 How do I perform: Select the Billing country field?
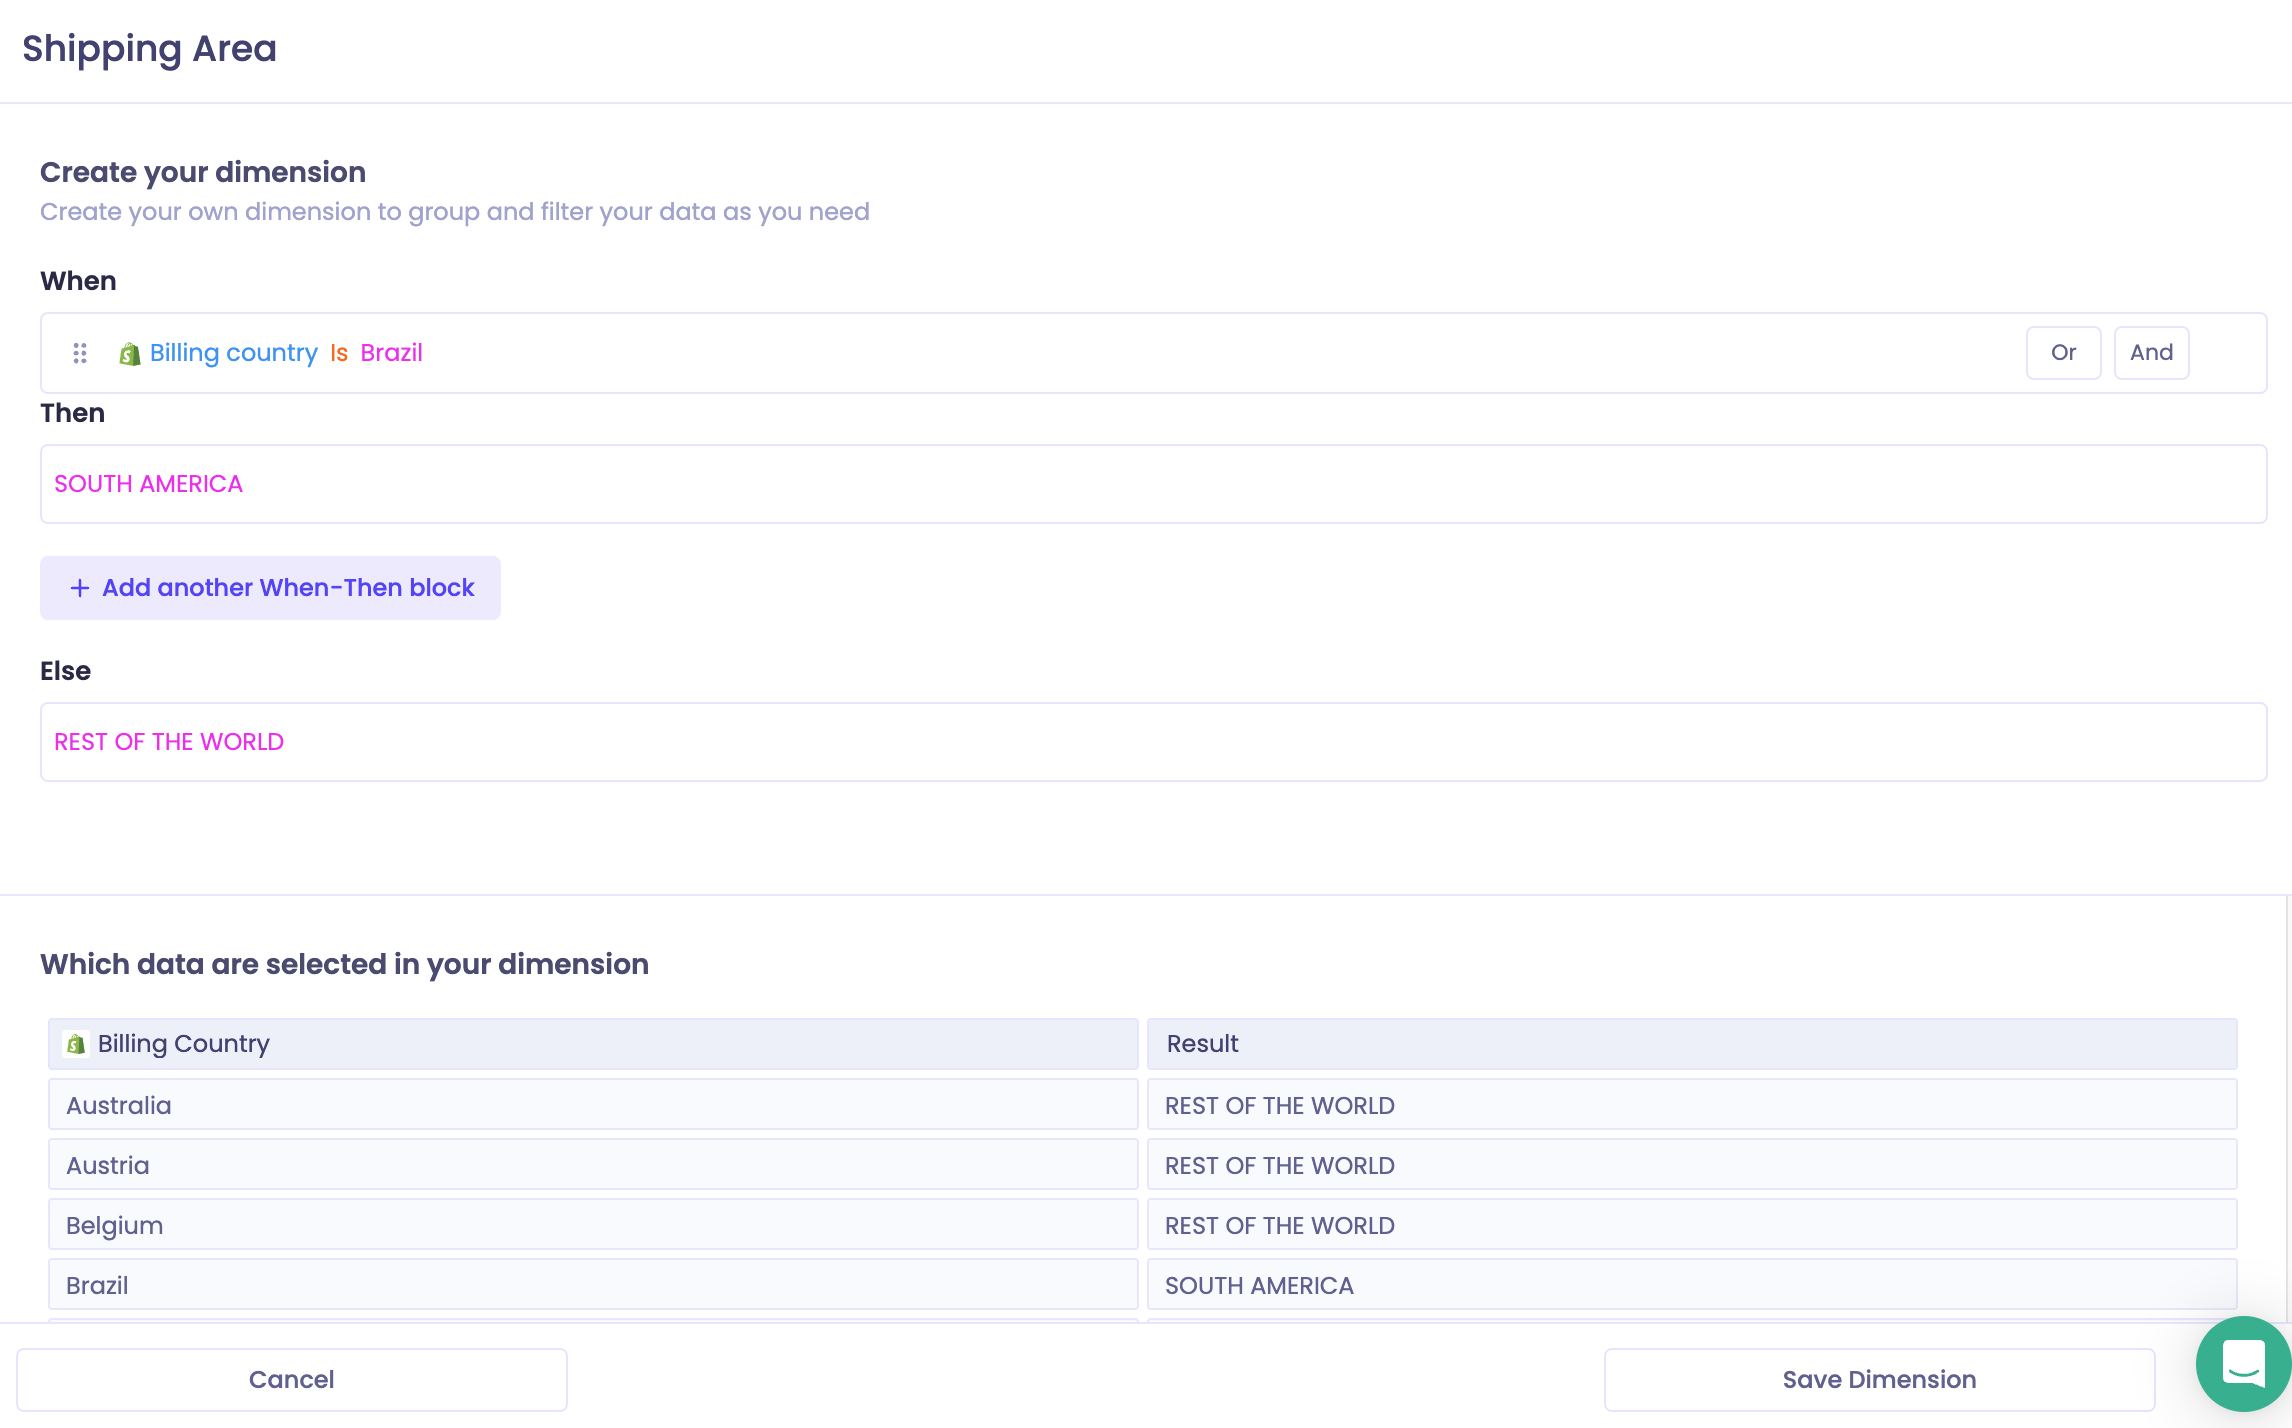[234, 353]
